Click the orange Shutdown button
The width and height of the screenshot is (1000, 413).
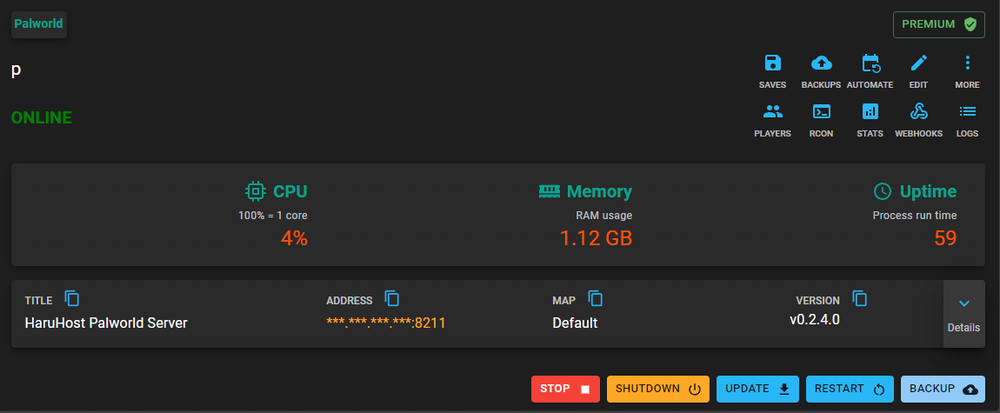(658, 389)
